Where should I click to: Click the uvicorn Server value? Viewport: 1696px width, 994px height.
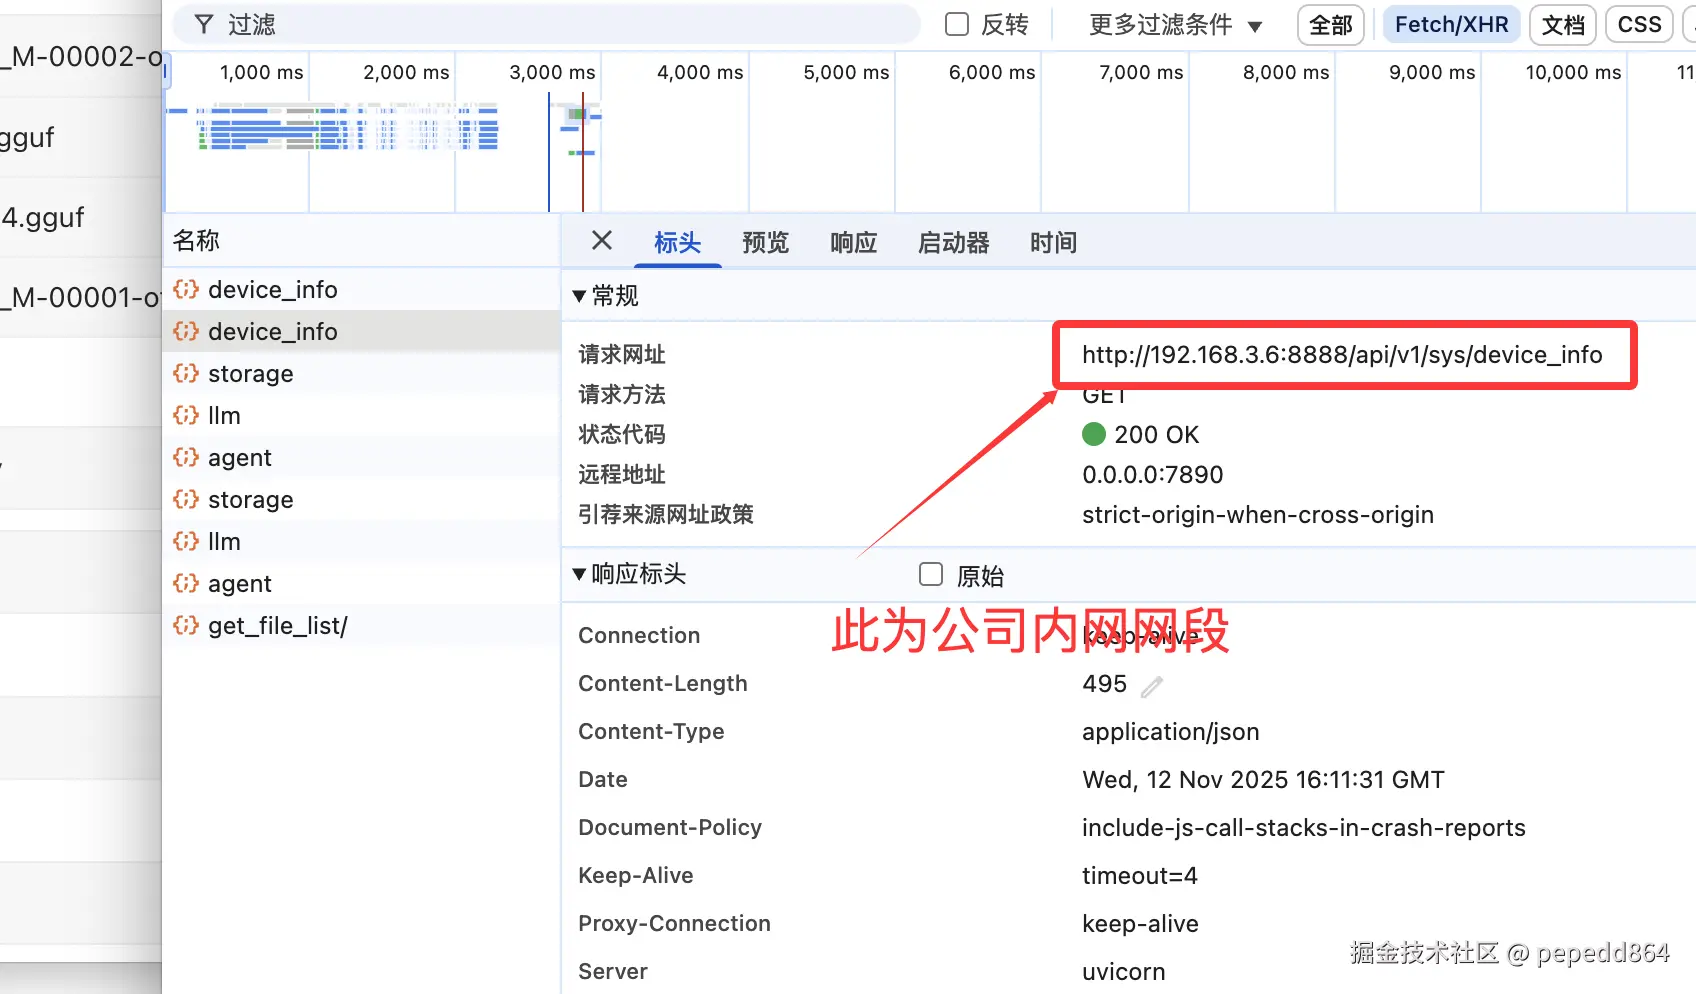coord(1124,972)
